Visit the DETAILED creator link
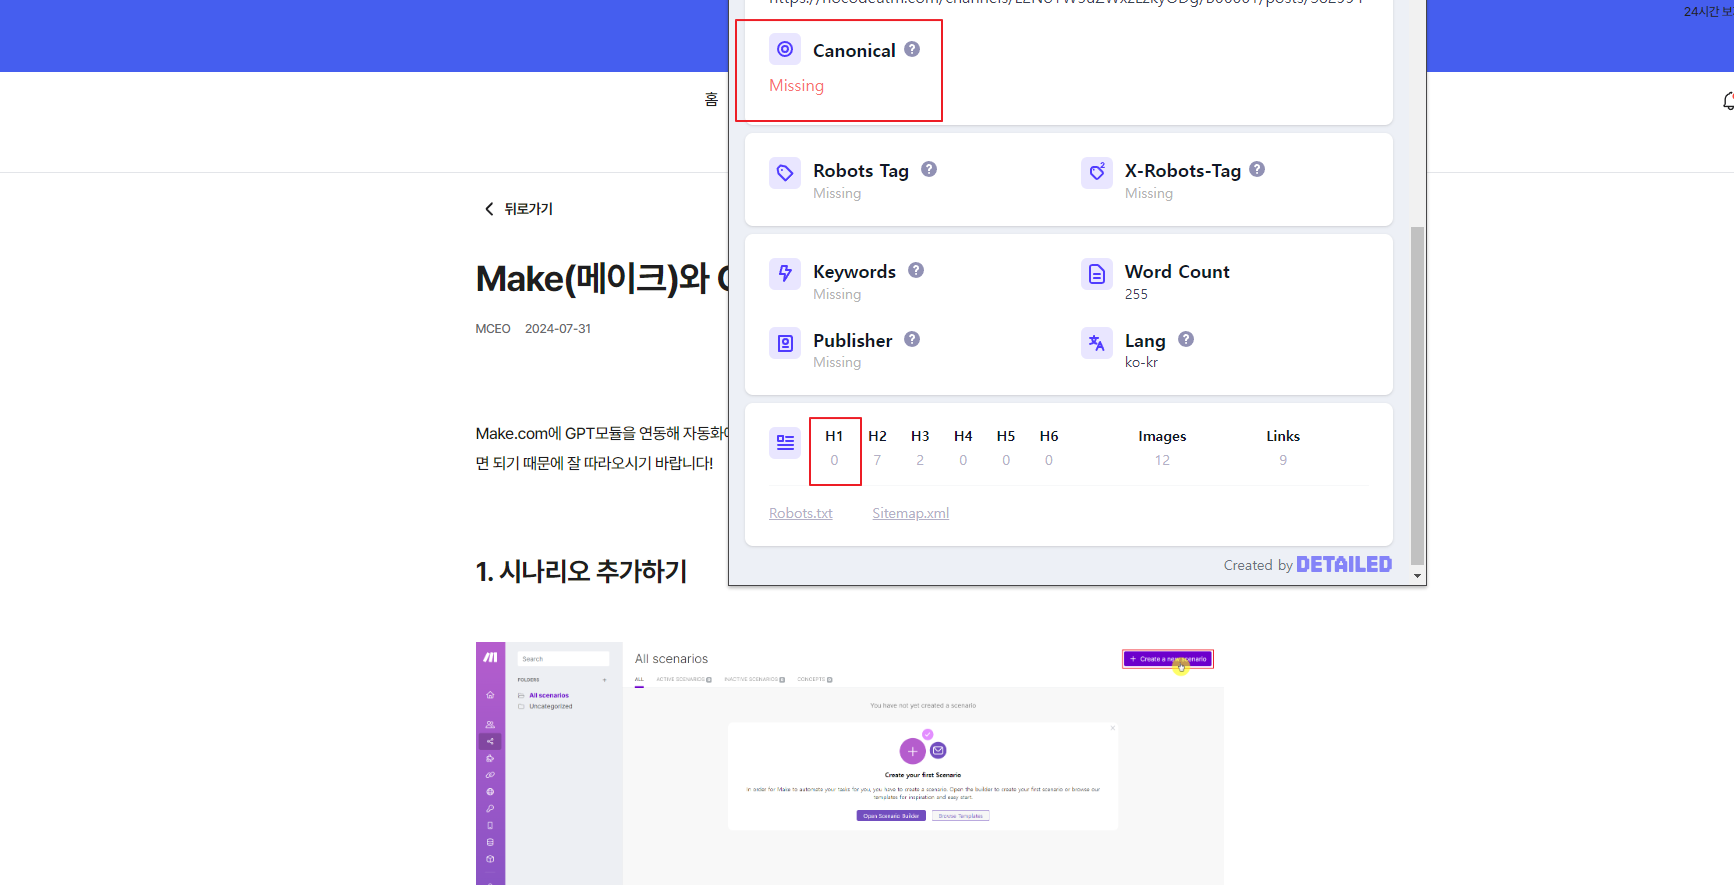Screen dimensions: 1734x885 (1344, 565)
